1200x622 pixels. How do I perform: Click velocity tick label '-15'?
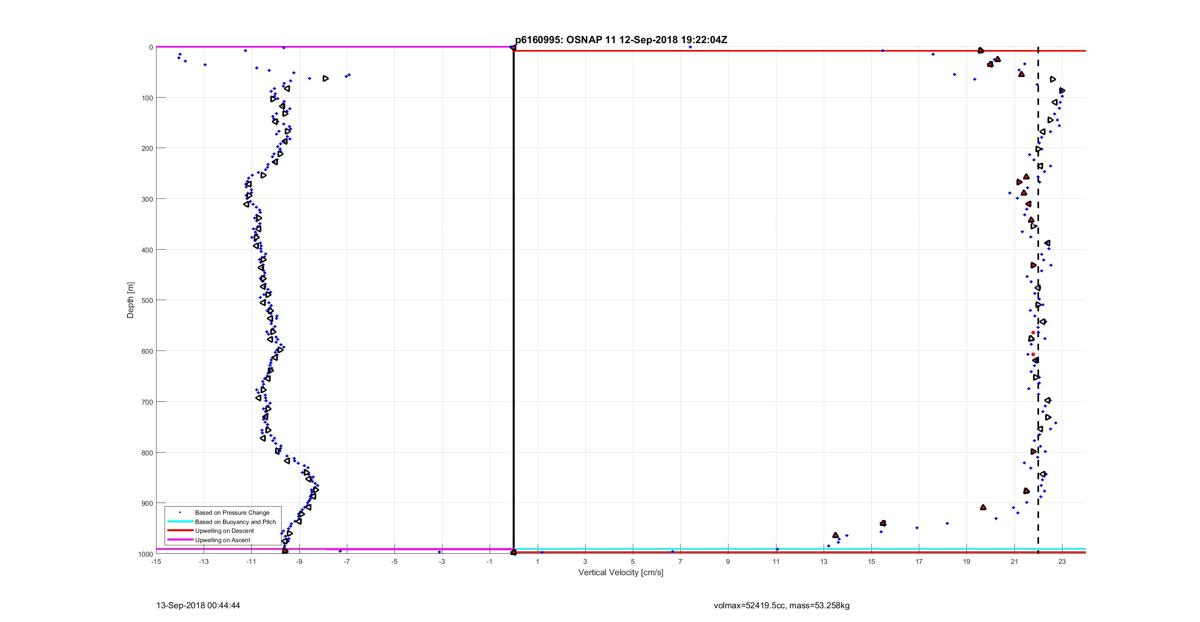click(156, 562)
